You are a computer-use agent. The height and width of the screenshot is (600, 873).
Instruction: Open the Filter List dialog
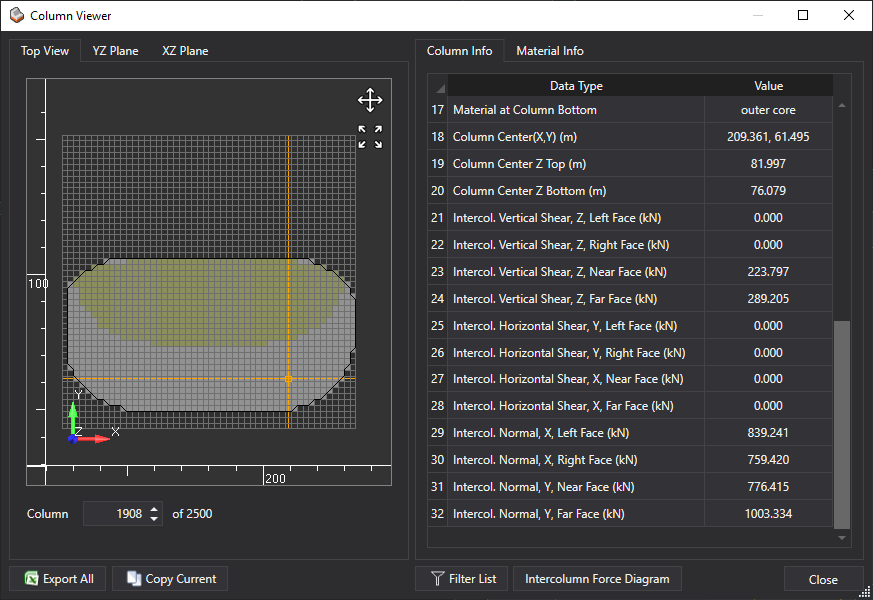click(463, 579)
